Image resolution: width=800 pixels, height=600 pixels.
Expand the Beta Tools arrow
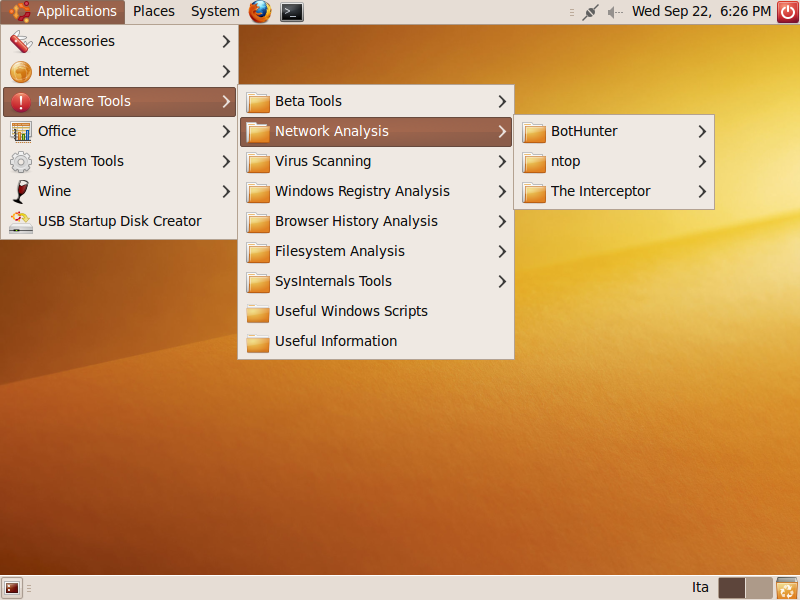pyautogui.click(x=502, y=102)
